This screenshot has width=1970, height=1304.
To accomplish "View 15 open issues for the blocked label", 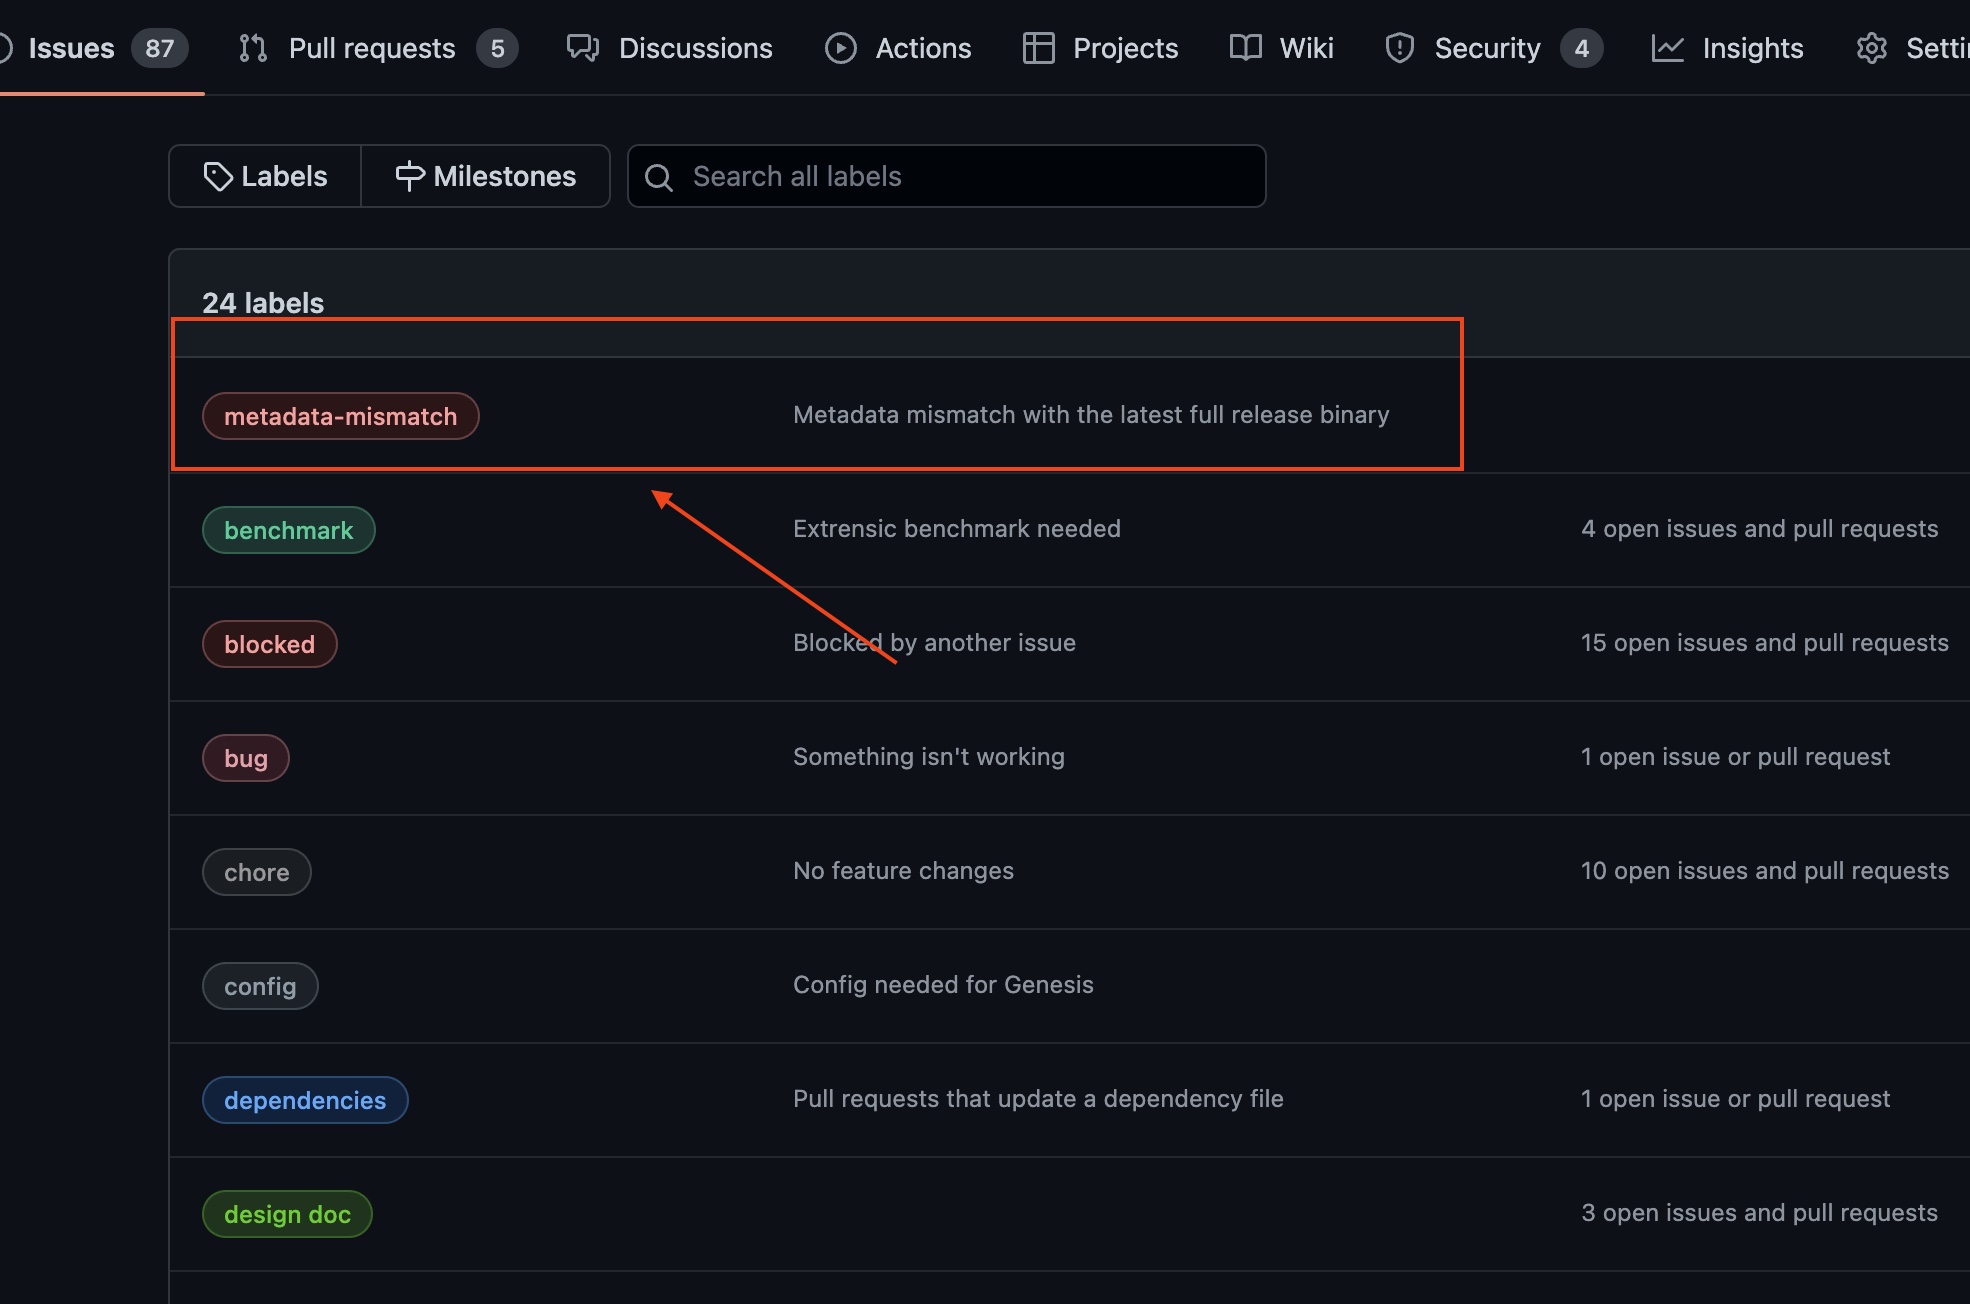I will [1765, 643].
